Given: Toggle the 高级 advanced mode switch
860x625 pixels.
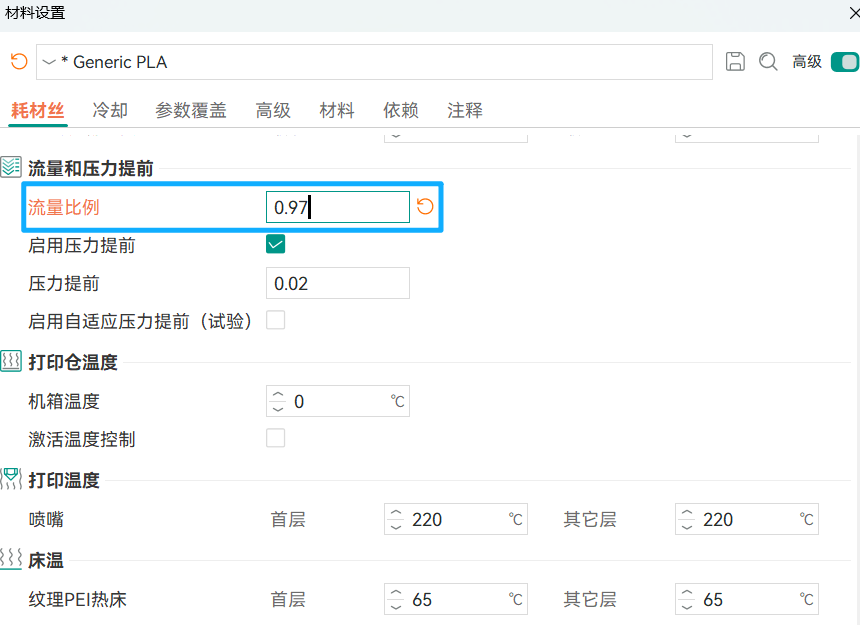Looking at the screenshot, I should [845, 62].
